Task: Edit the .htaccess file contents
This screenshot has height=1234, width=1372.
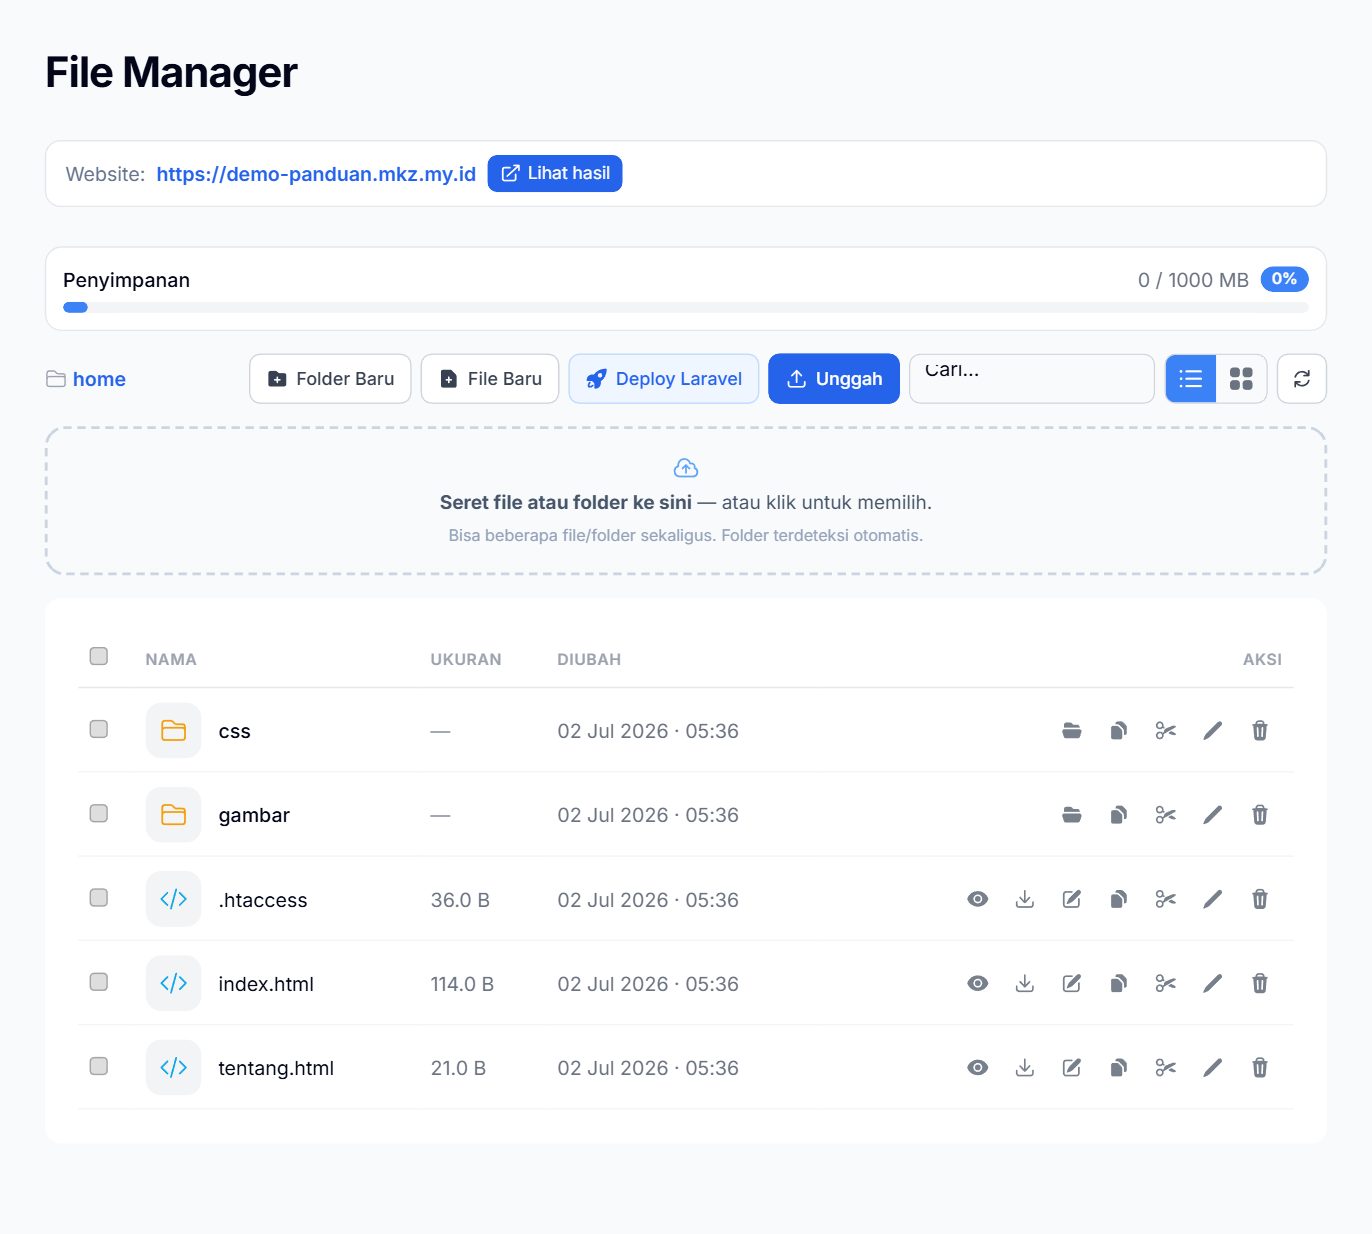Action: point(1072,899)
